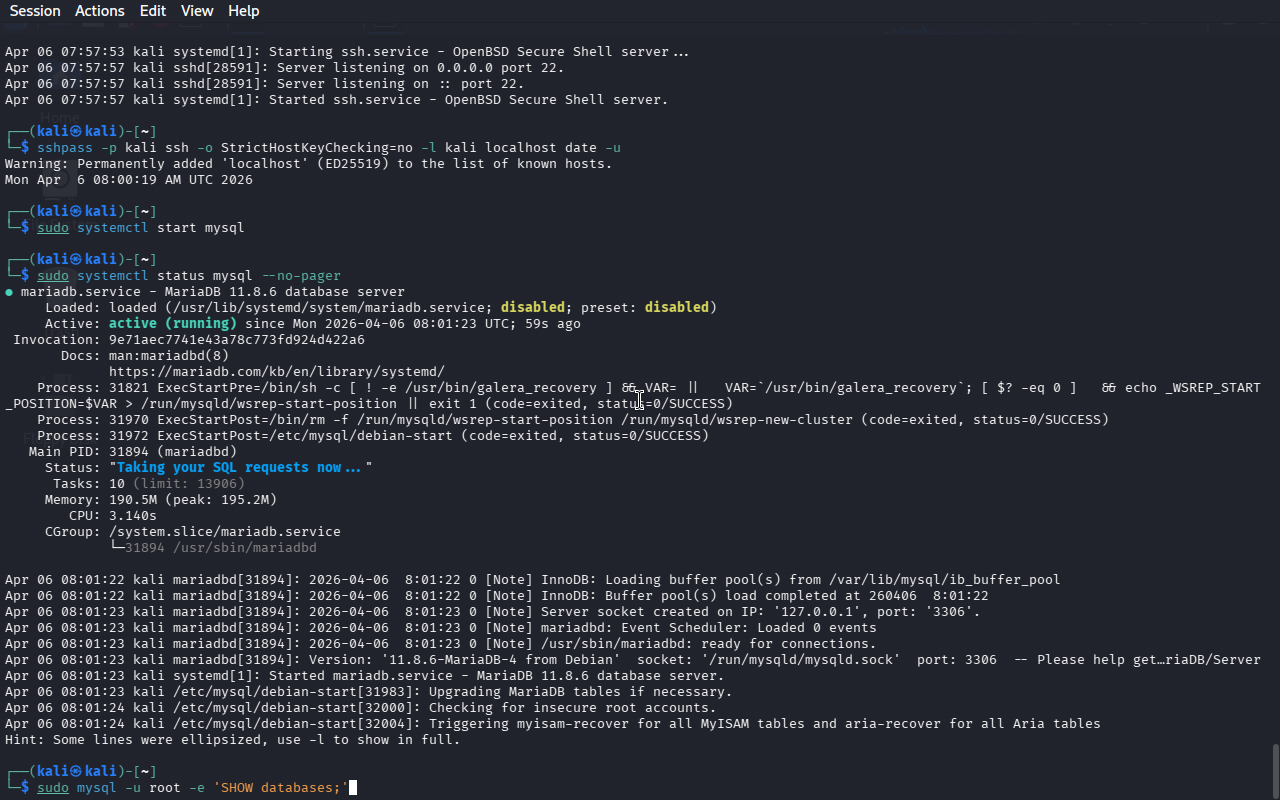Click the hint about ellipsized lines
This screenshot has width=1280, height=800.
click(232, 739)
